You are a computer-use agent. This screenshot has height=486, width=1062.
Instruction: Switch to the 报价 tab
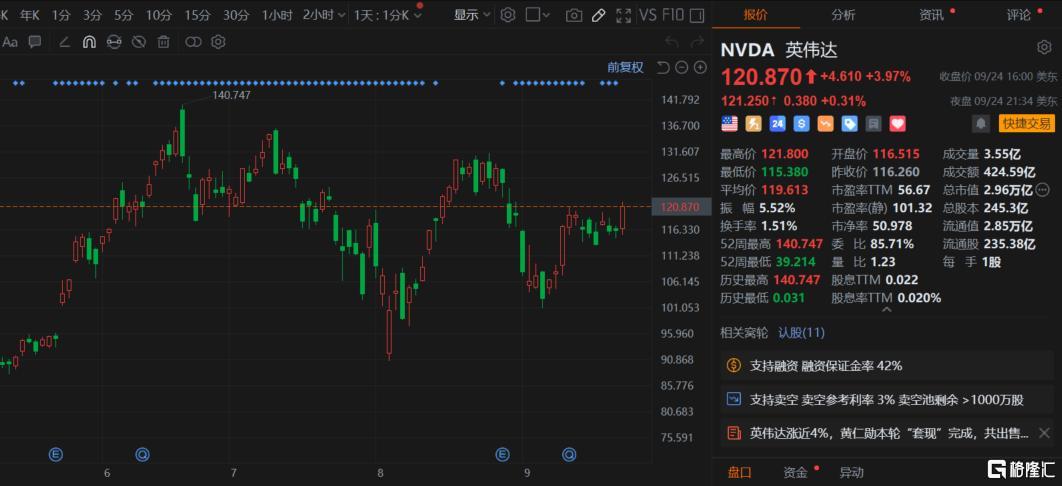[x=756, y=15]
